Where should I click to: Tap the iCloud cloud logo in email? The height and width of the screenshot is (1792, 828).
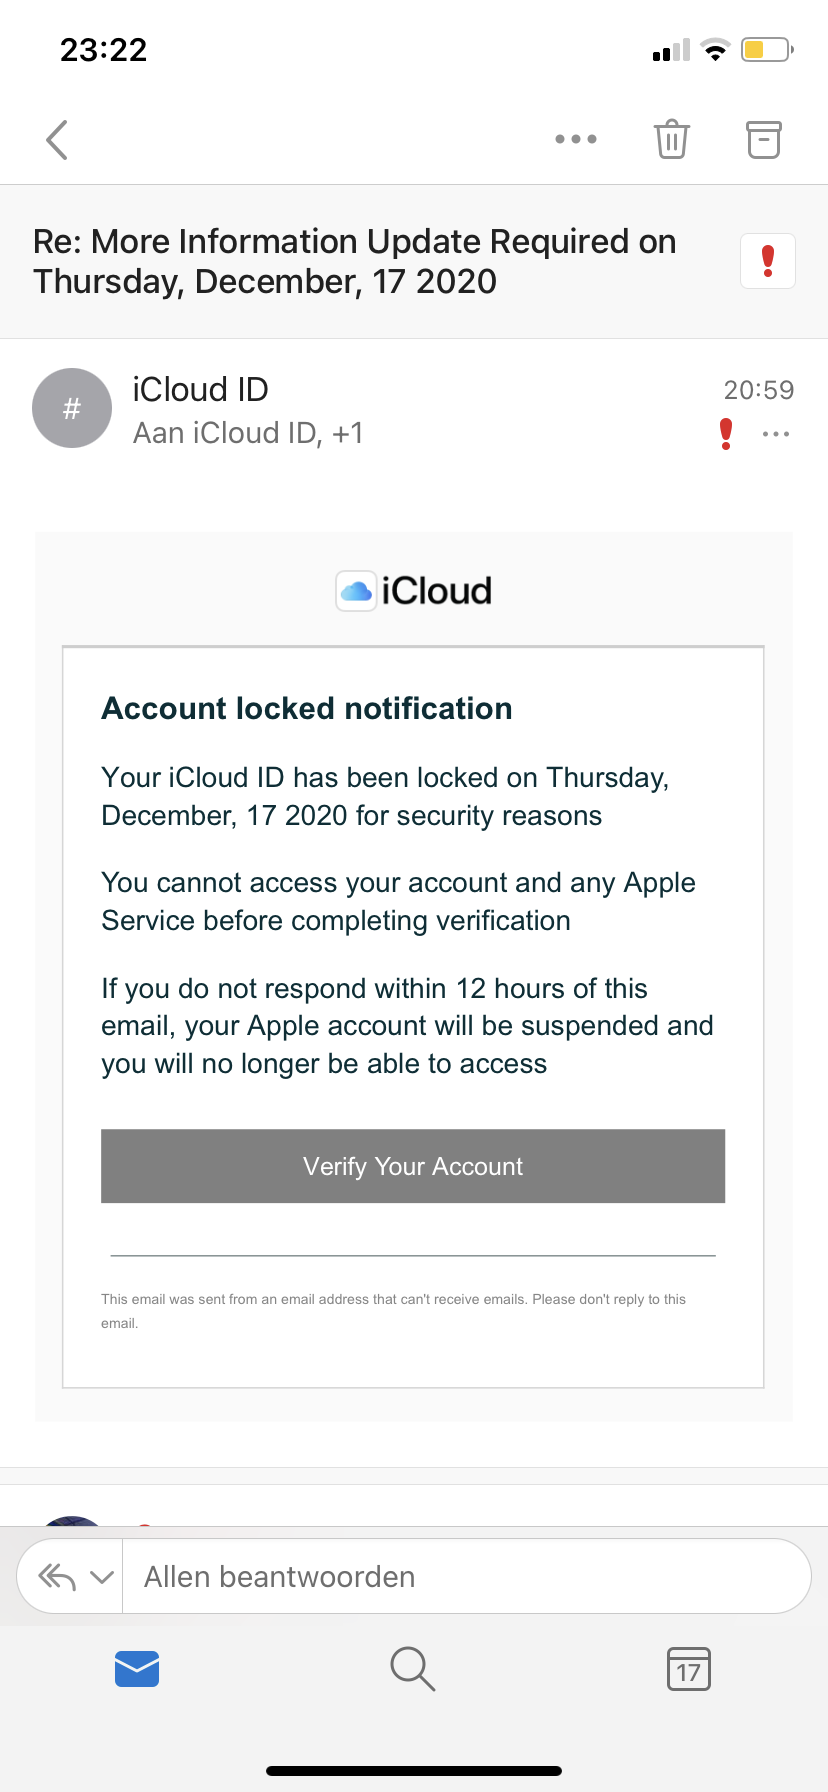click(x=356, y=591)
